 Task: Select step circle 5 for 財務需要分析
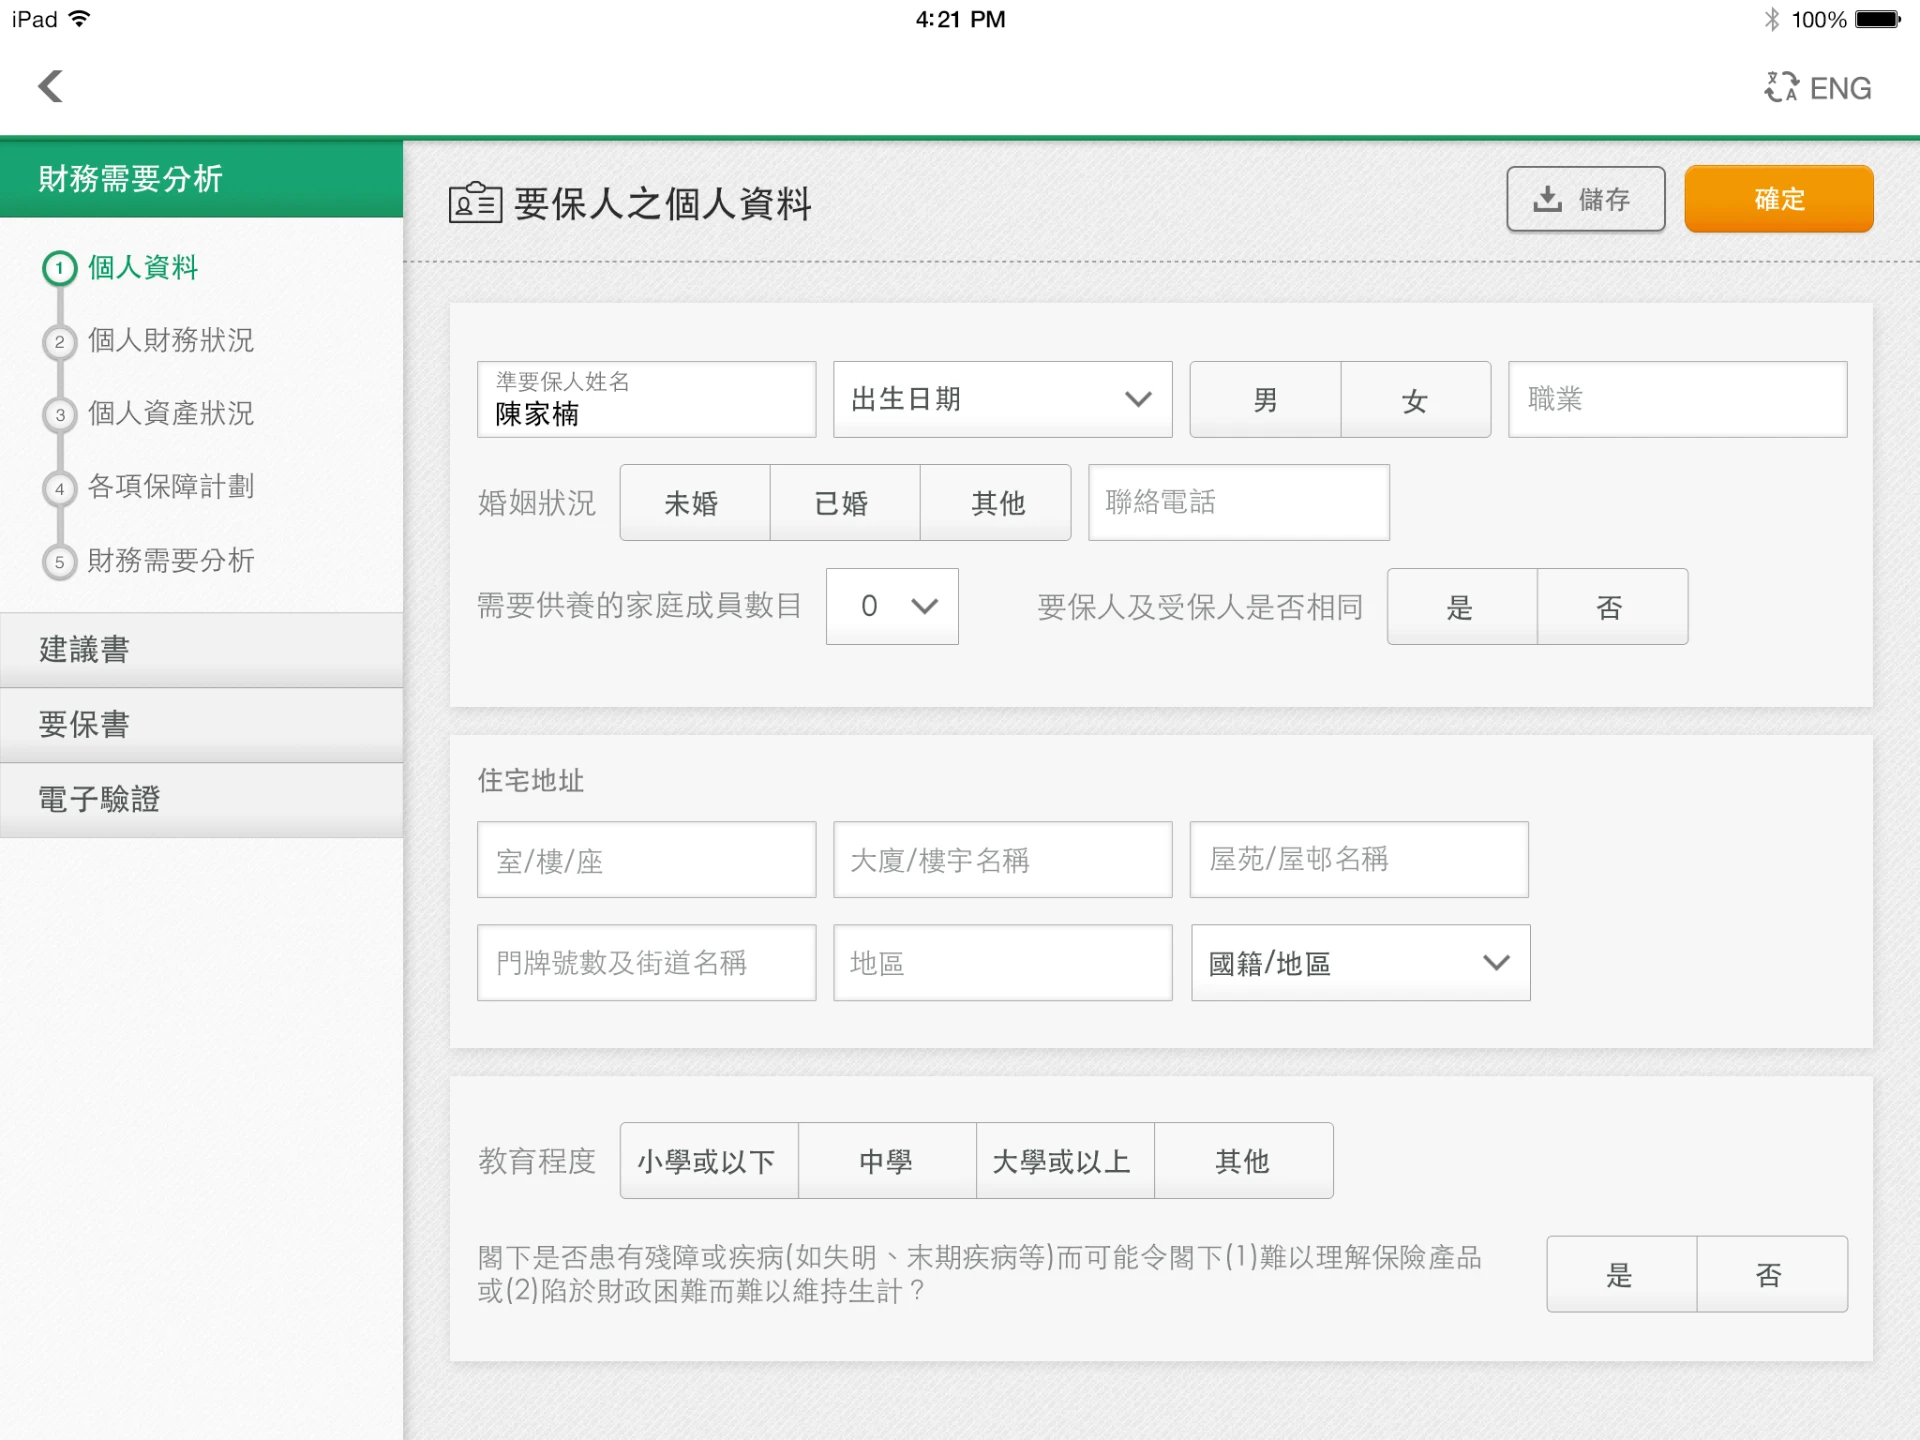[60, 562]
